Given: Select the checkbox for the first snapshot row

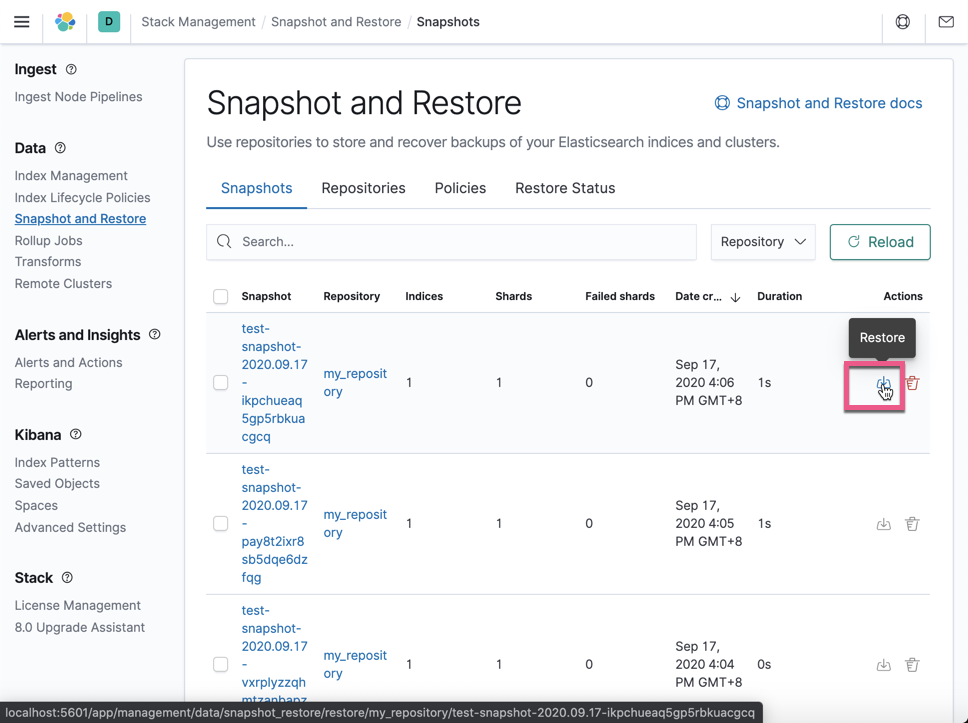Looking at the screenshot, I should coord(220,383).
